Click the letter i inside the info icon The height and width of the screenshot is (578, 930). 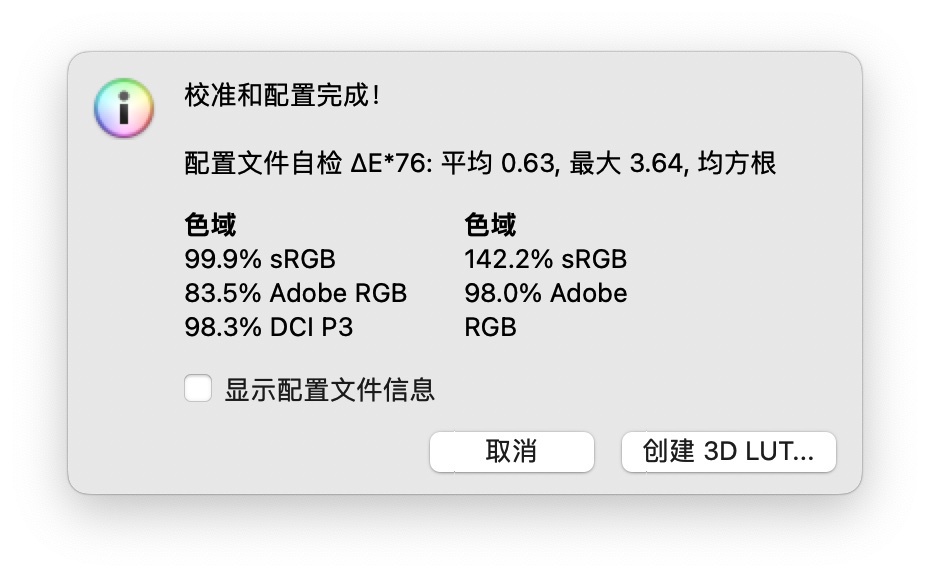[x=123, y=107]
